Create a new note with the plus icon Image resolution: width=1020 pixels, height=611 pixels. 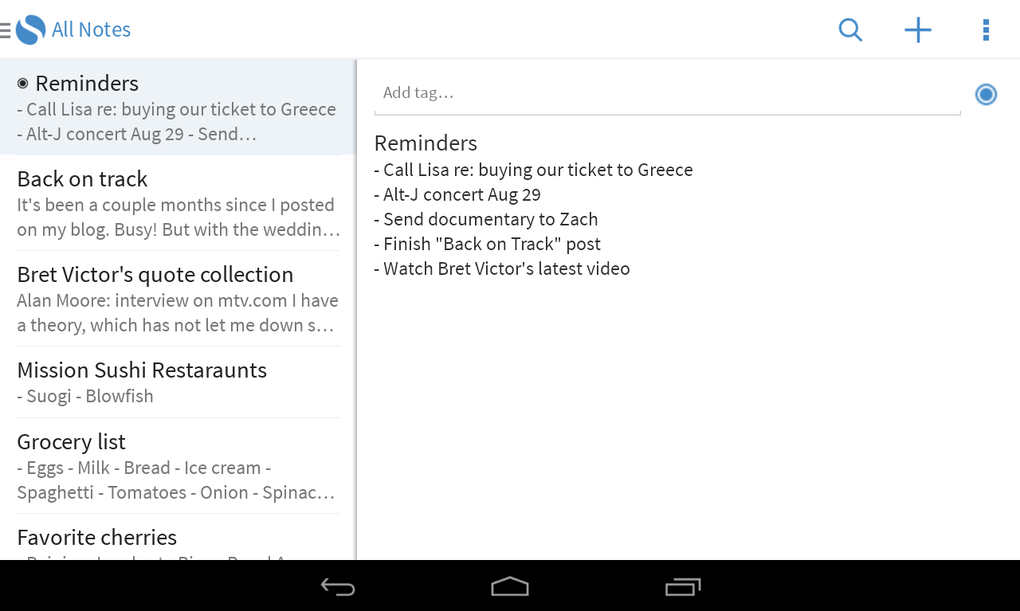coord(917,29)
